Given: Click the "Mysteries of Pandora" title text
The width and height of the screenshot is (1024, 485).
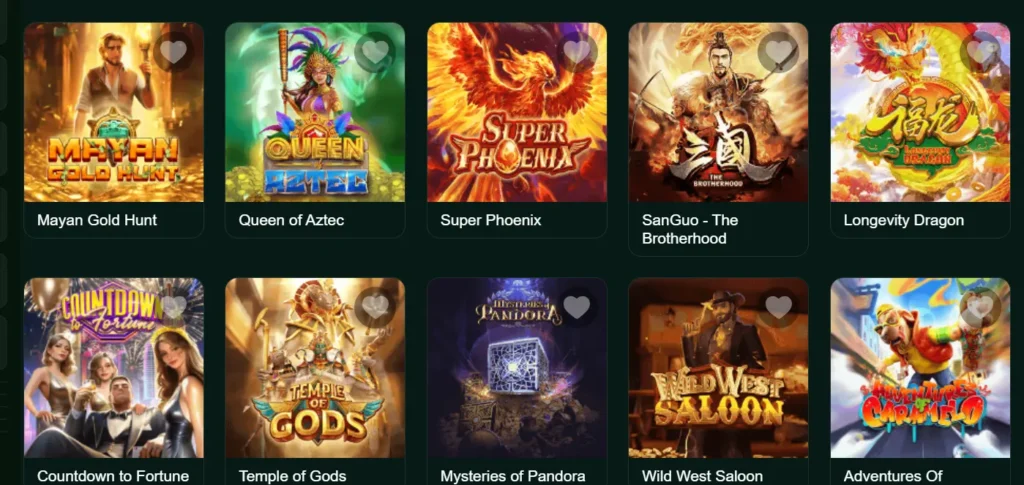Looking at the screenshot, I should [513, 476].
